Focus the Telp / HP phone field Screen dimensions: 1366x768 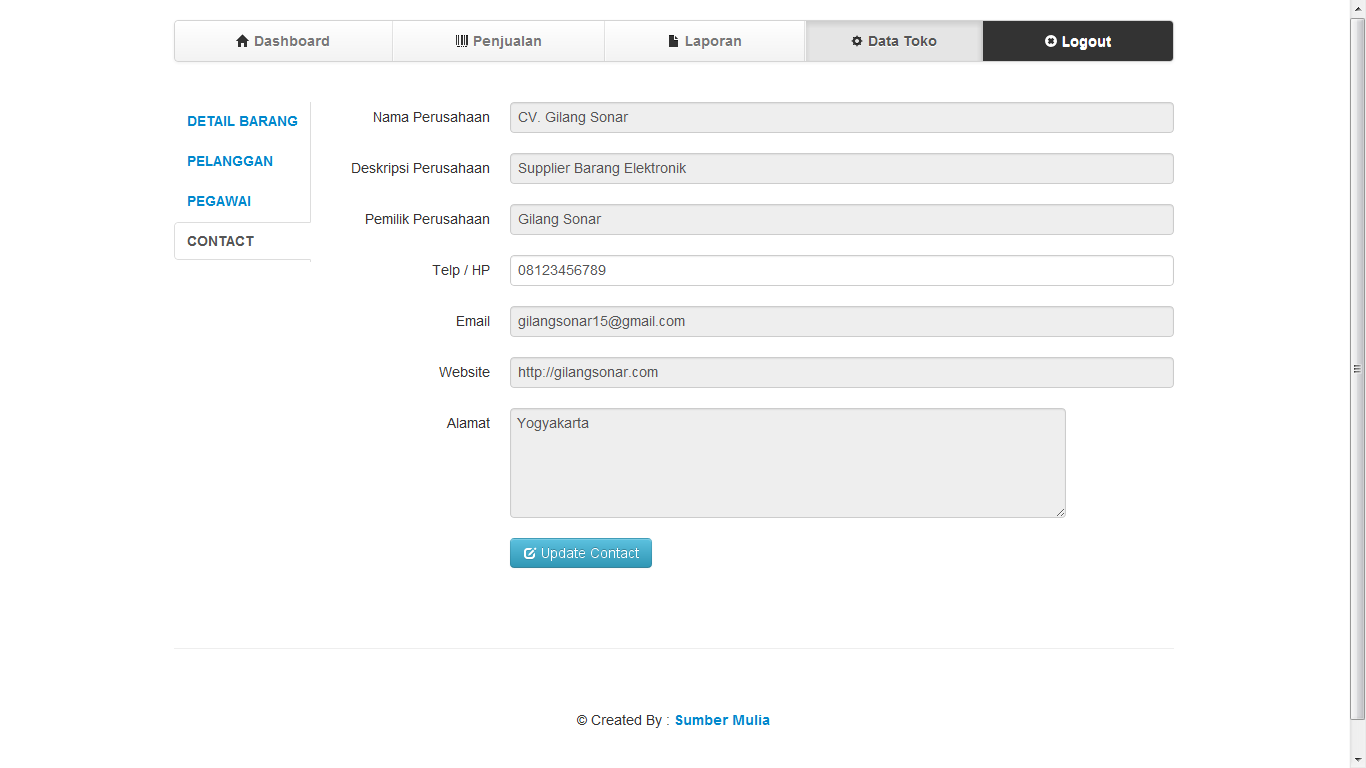pyautogui.click(x=841, y=270)
